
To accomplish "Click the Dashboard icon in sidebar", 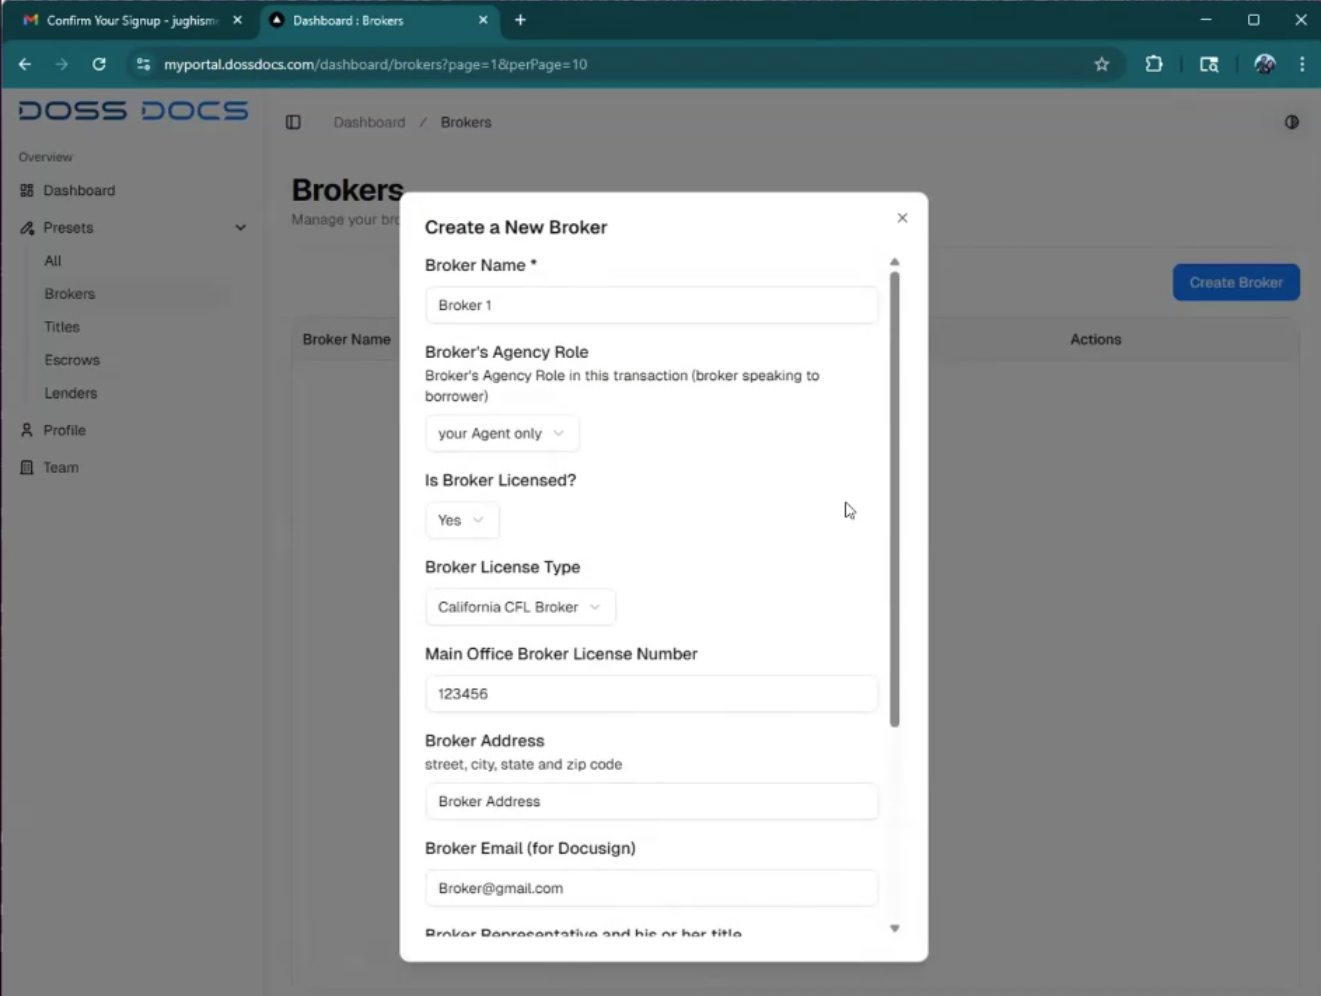I will tap(27, 190).
